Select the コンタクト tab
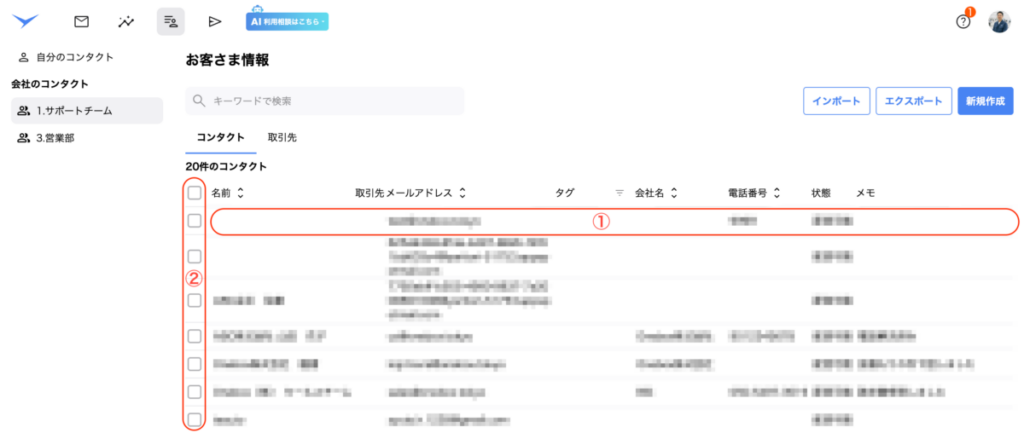 click(221, 136)
